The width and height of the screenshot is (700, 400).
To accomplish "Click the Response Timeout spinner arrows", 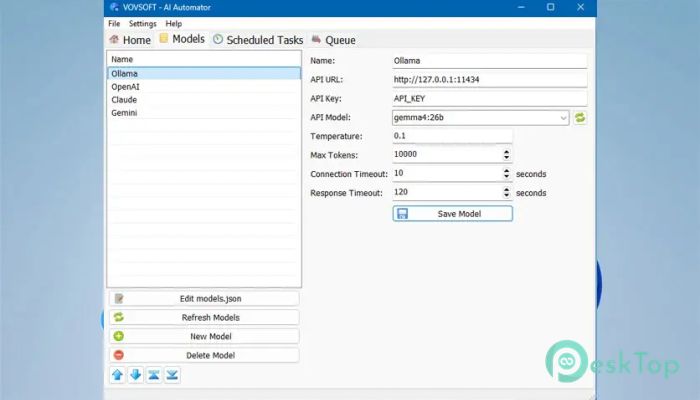I will click(506, 192).
